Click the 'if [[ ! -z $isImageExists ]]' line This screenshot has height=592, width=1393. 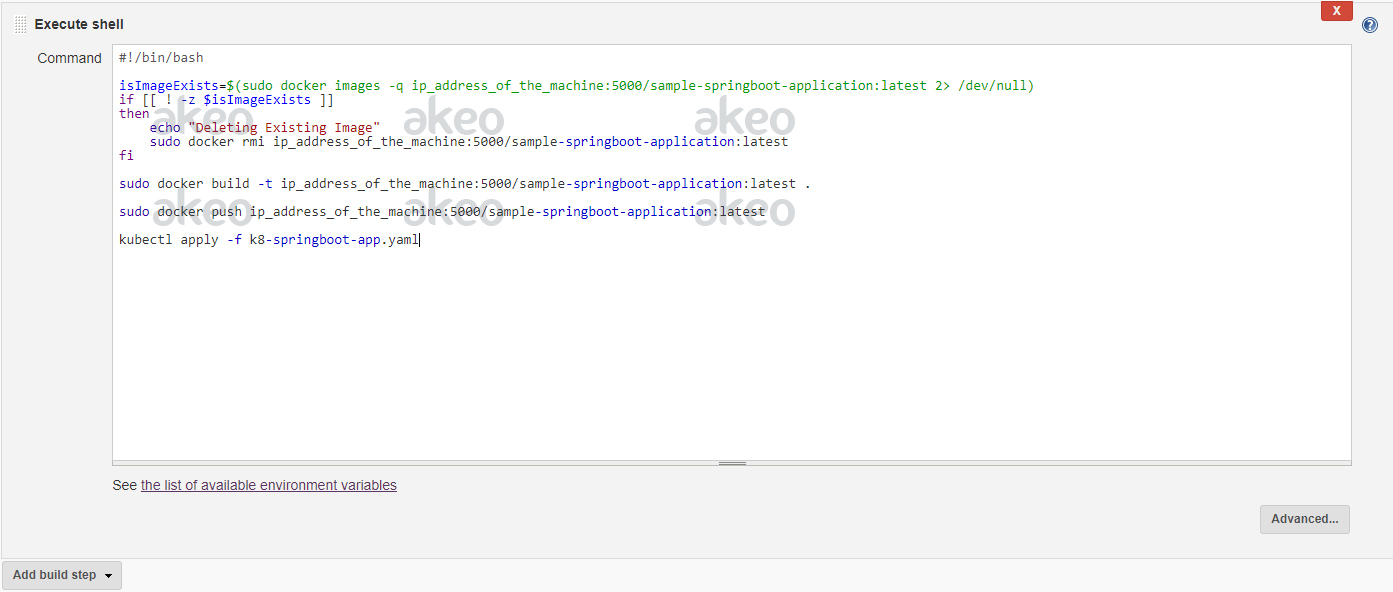pyautogui.click(x=227, y=100)
